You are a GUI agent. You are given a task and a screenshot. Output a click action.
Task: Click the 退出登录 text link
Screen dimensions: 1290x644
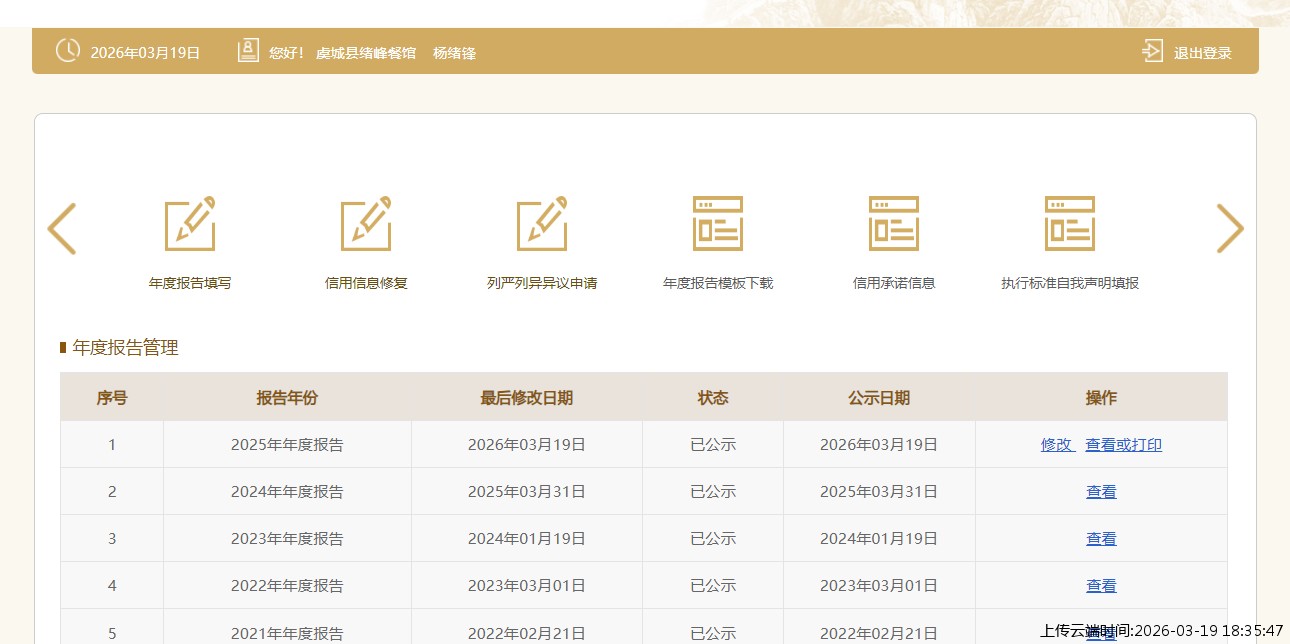[x=1202, y=53]
